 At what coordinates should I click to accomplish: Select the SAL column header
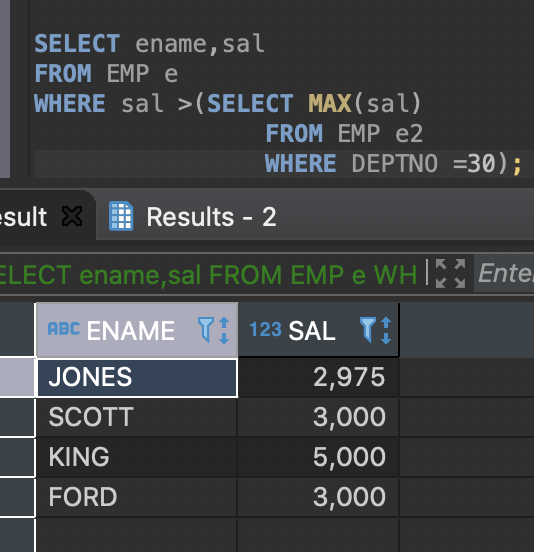319,330
